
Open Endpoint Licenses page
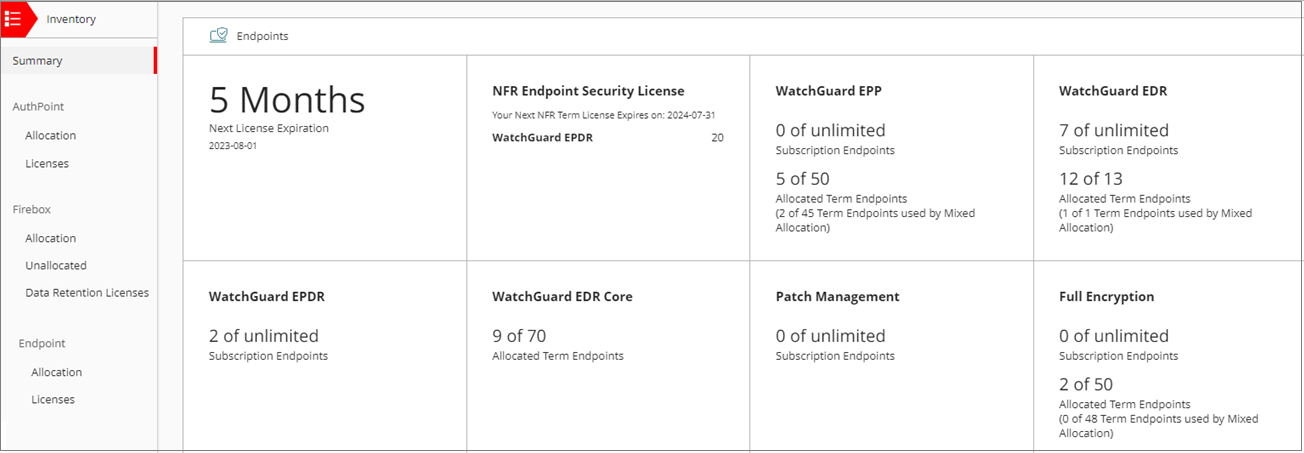click(x=53, y=400)
